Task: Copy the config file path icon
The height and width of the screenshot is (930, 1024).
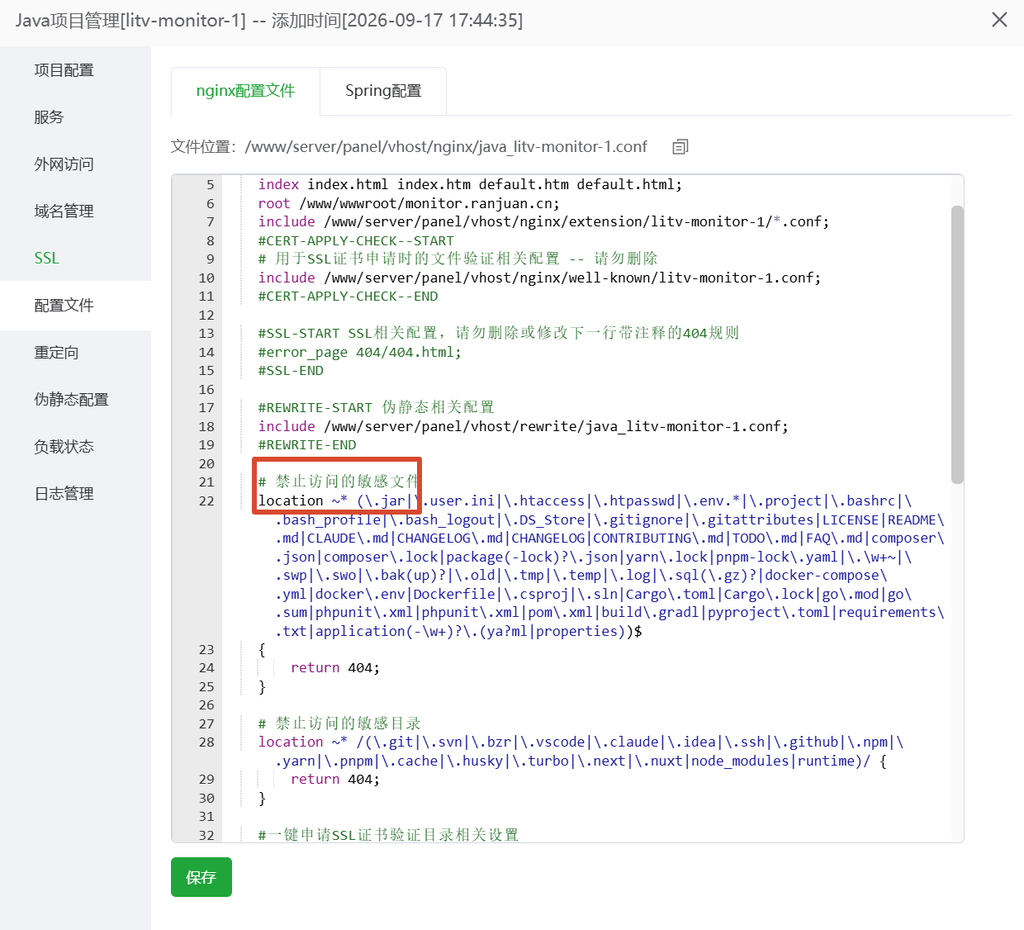Action: (680, 147)
